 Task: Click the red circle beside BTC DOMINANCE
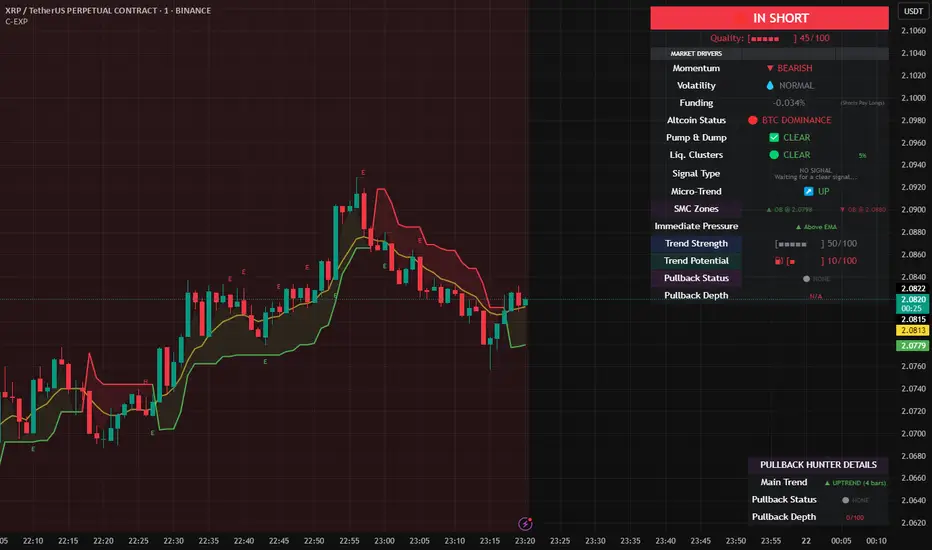[x=752, y=120]
